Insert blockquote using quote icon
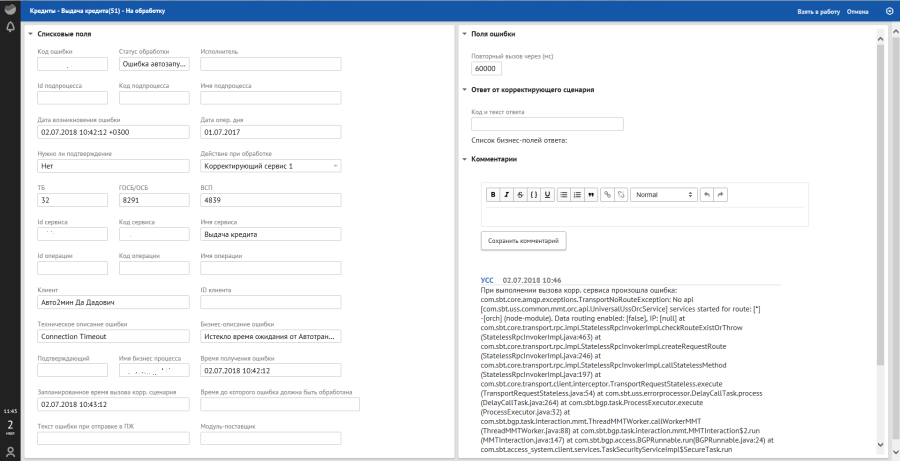Viewport: 900px width, 461px height. click(x=591, y=194)
